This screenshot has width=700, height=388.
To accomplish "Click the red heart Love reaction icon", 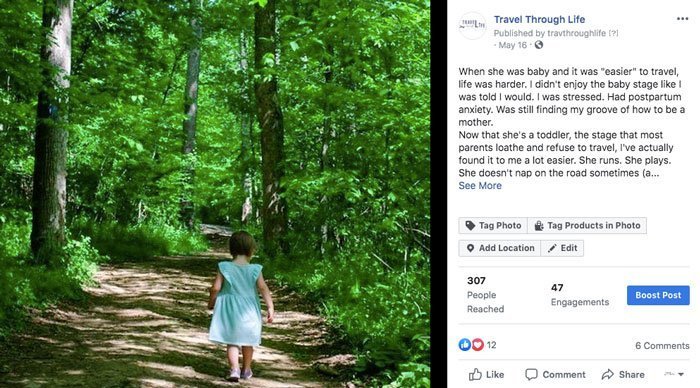I will pos(478,345).
